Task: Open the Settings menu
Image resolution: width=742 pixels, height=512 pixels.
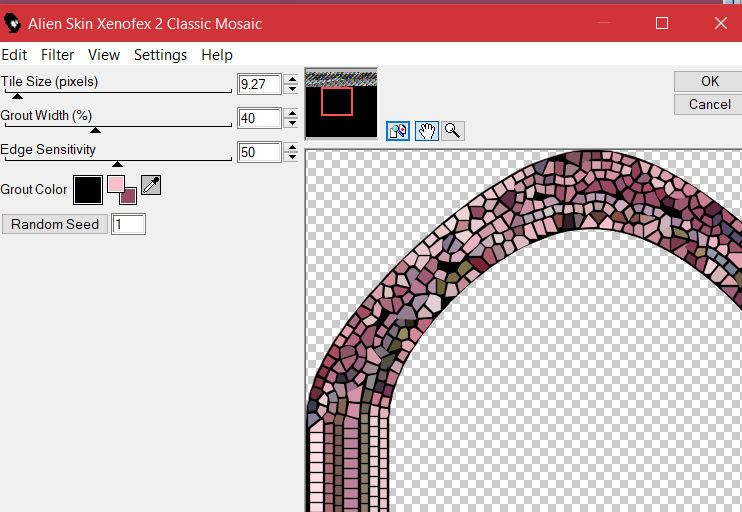Action: [160, 55]
